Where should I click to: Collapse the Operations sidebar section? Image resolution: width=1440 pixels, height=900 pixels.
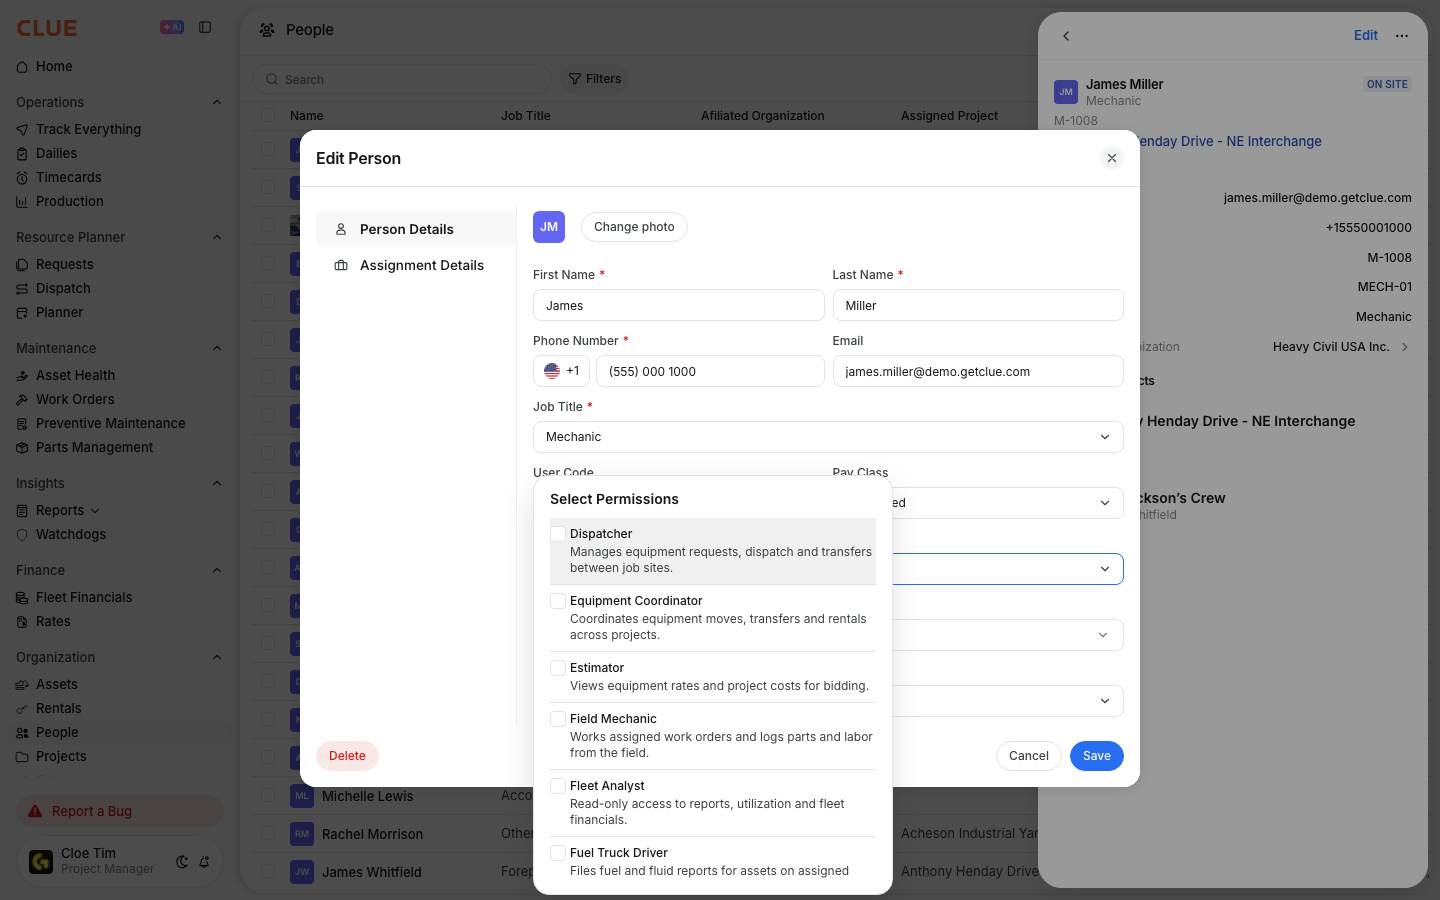tap(217, 102)
